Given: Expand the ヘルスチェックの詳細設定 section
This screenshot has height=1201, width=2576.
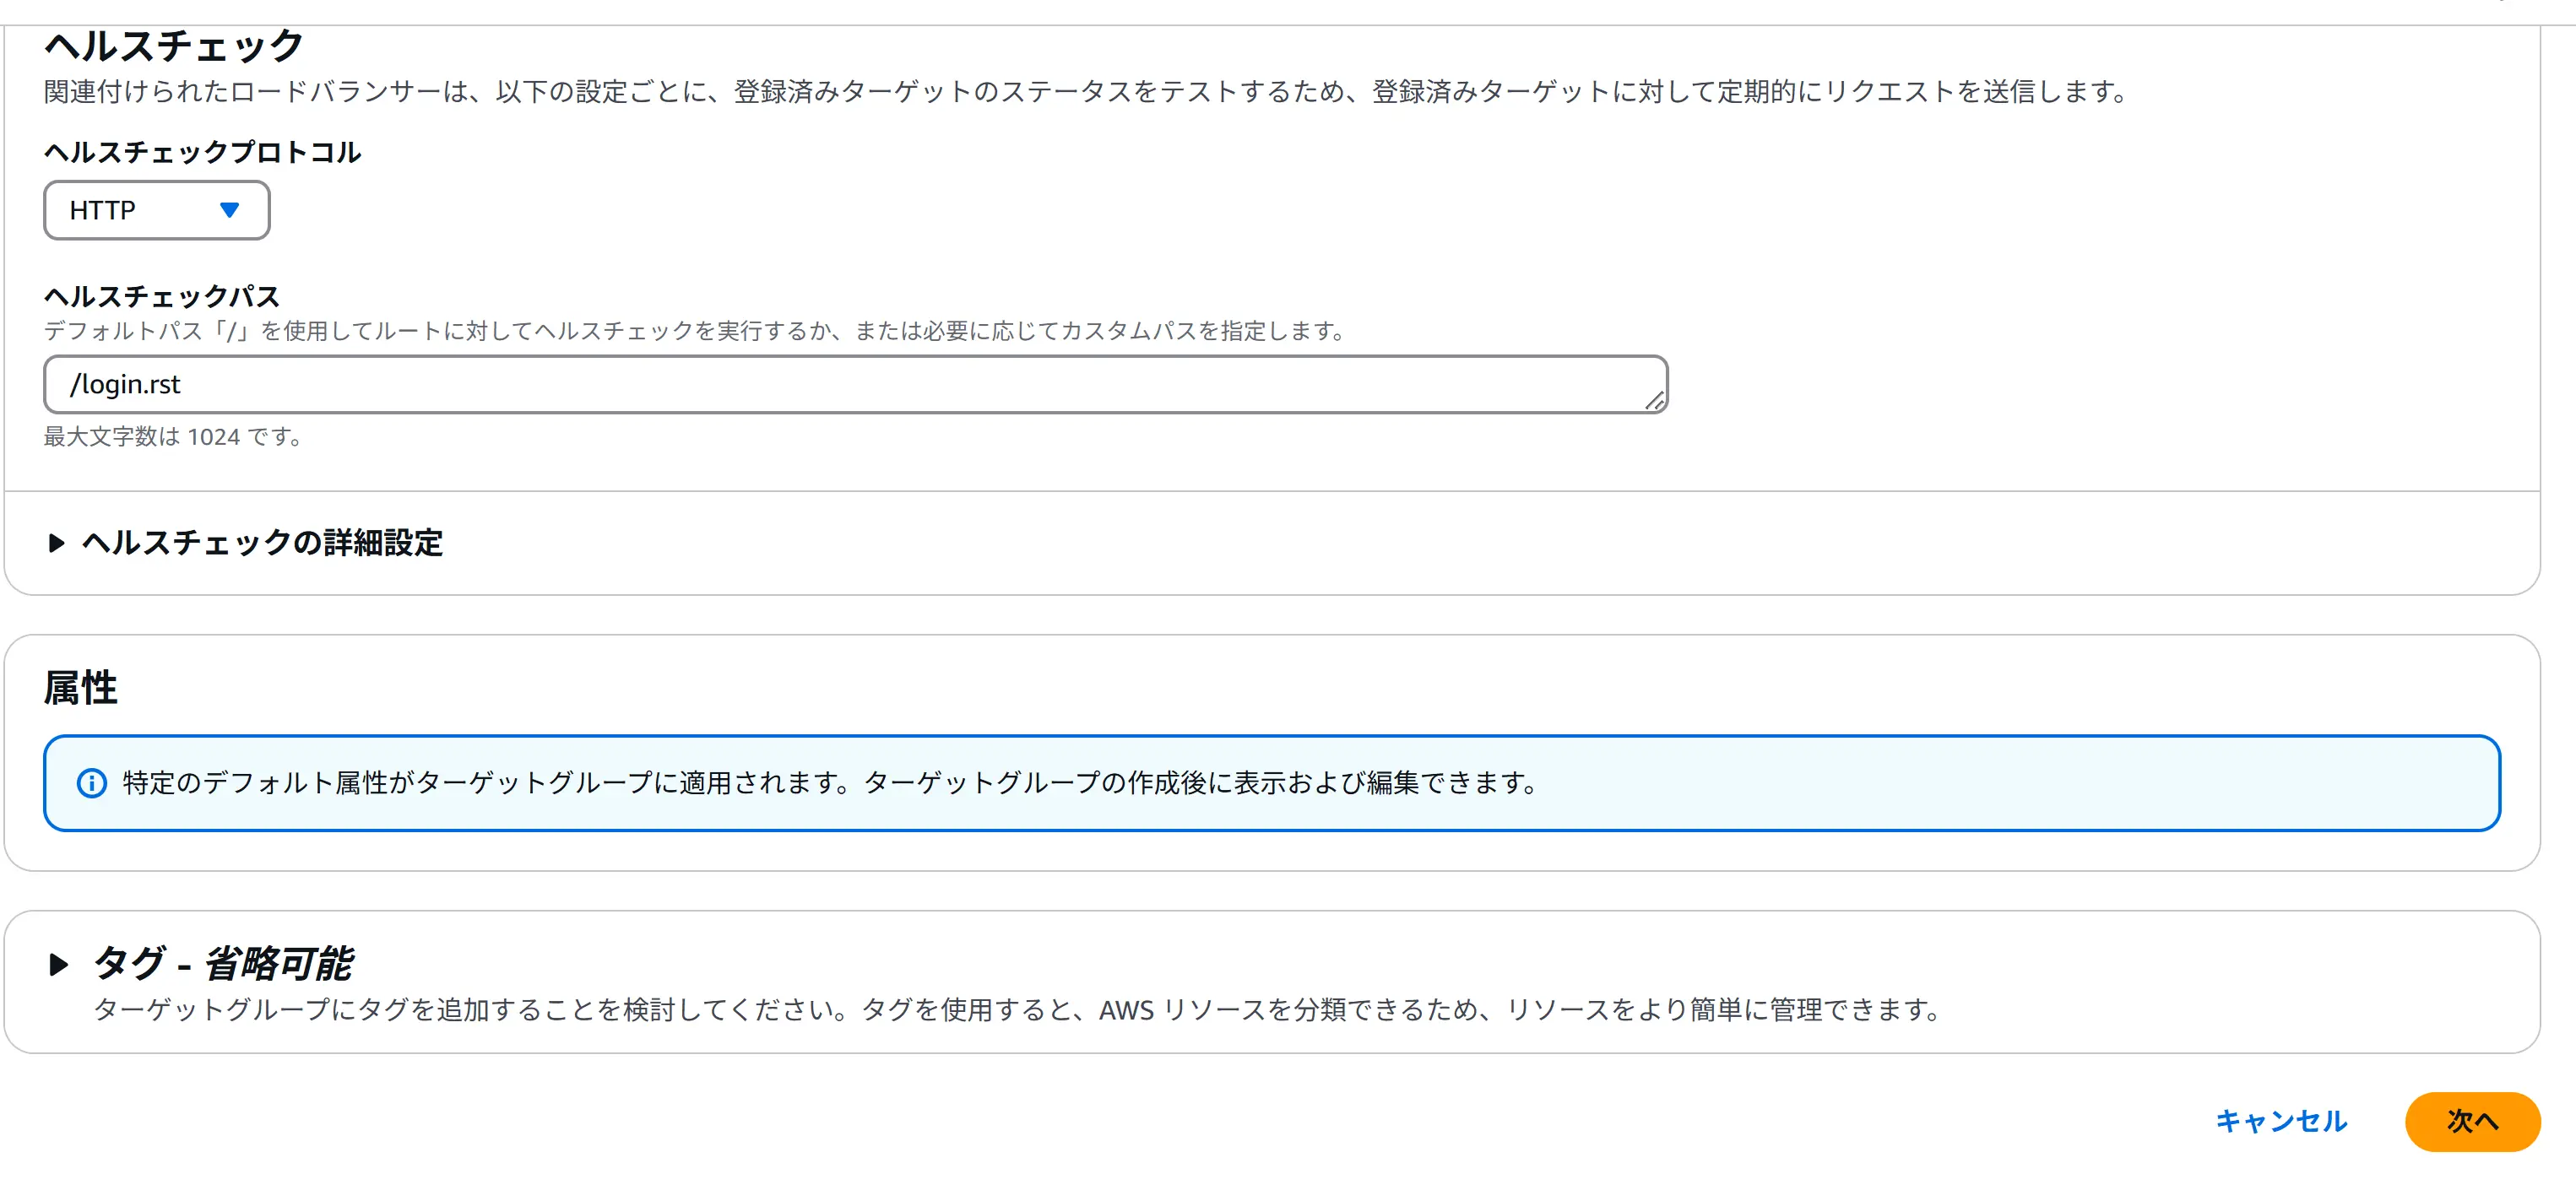Looking at the screenshot, I should pyautogui.click(x=262, y=543).
